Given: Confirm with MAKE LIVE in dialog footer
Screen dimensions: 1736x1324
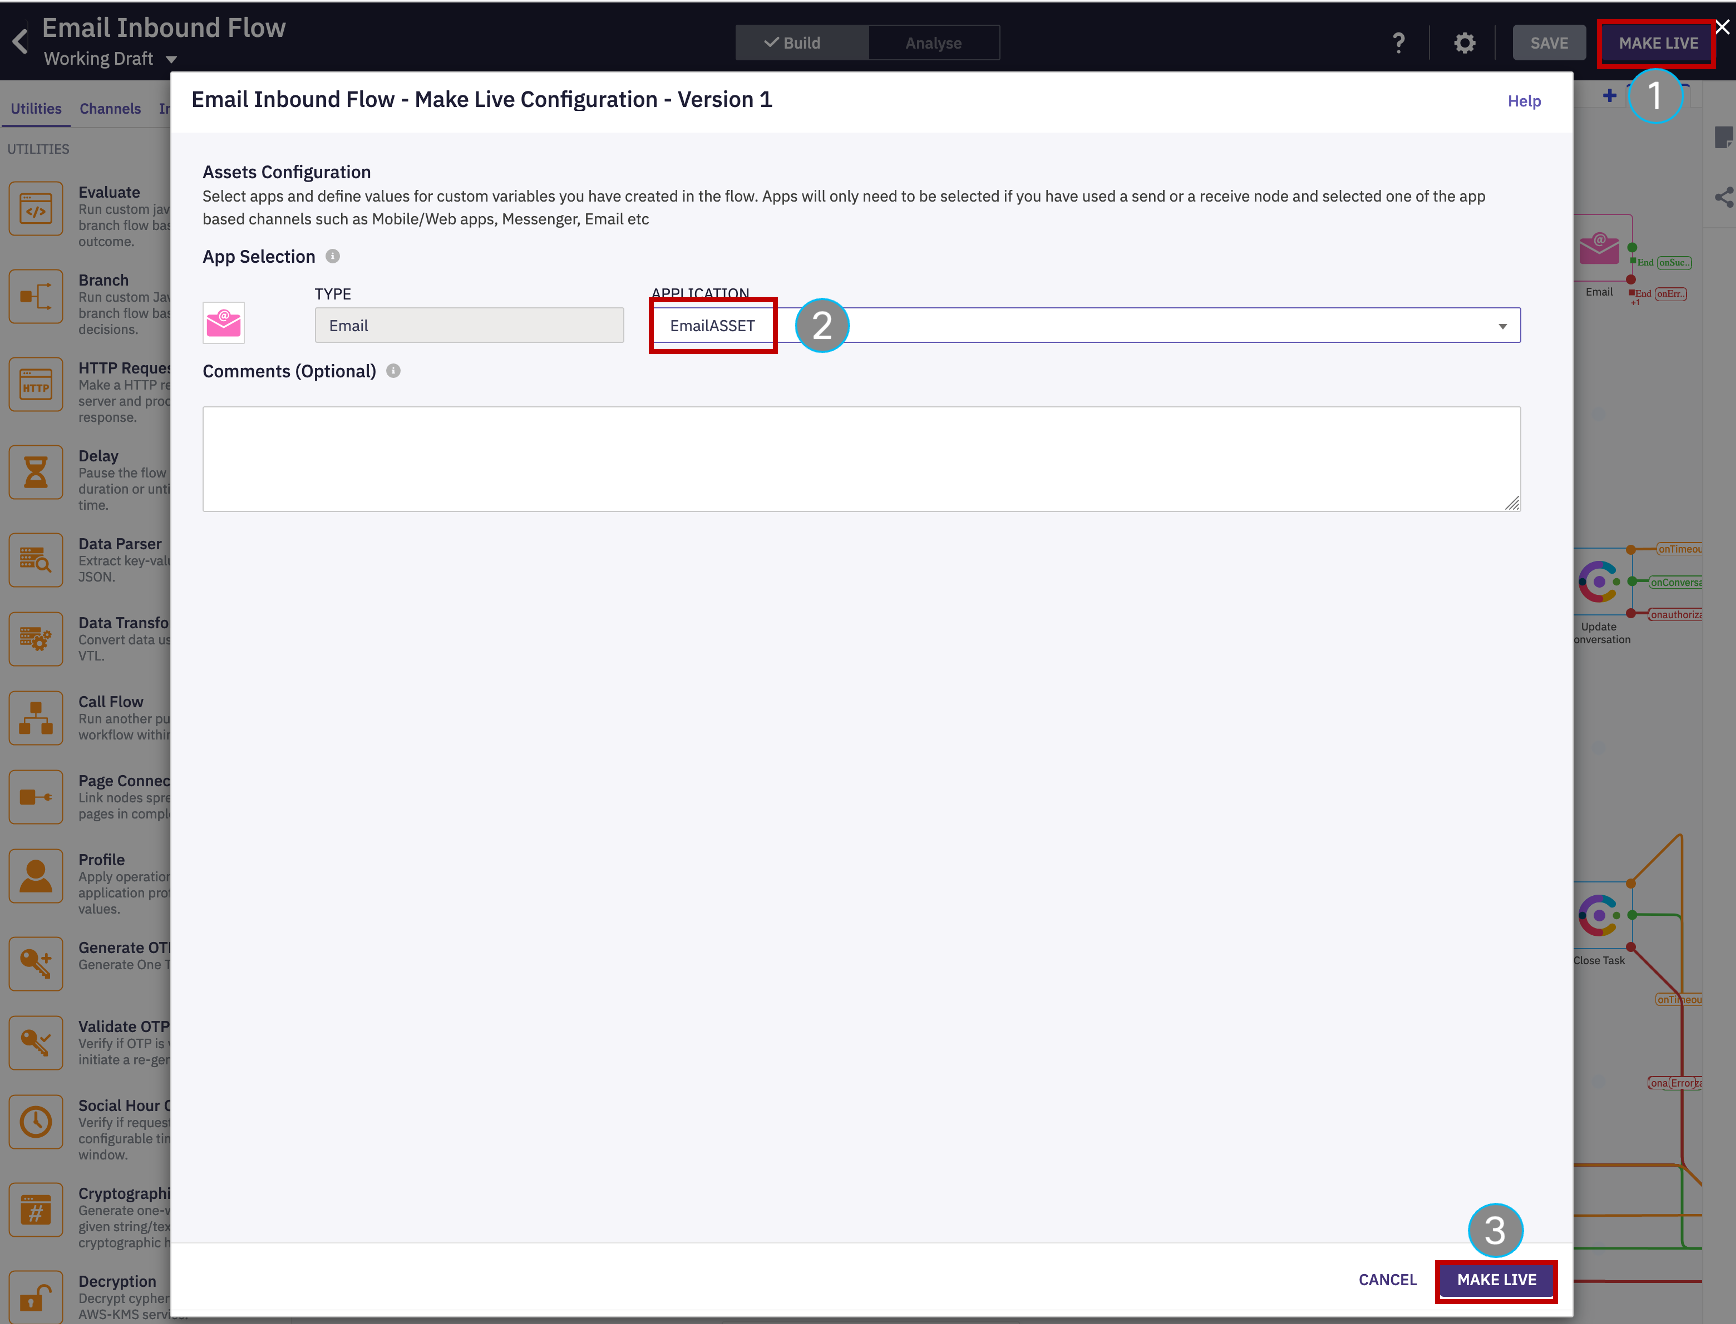Looking at the screenshot, I should pyautogui.click(x=1496, y=1280).
